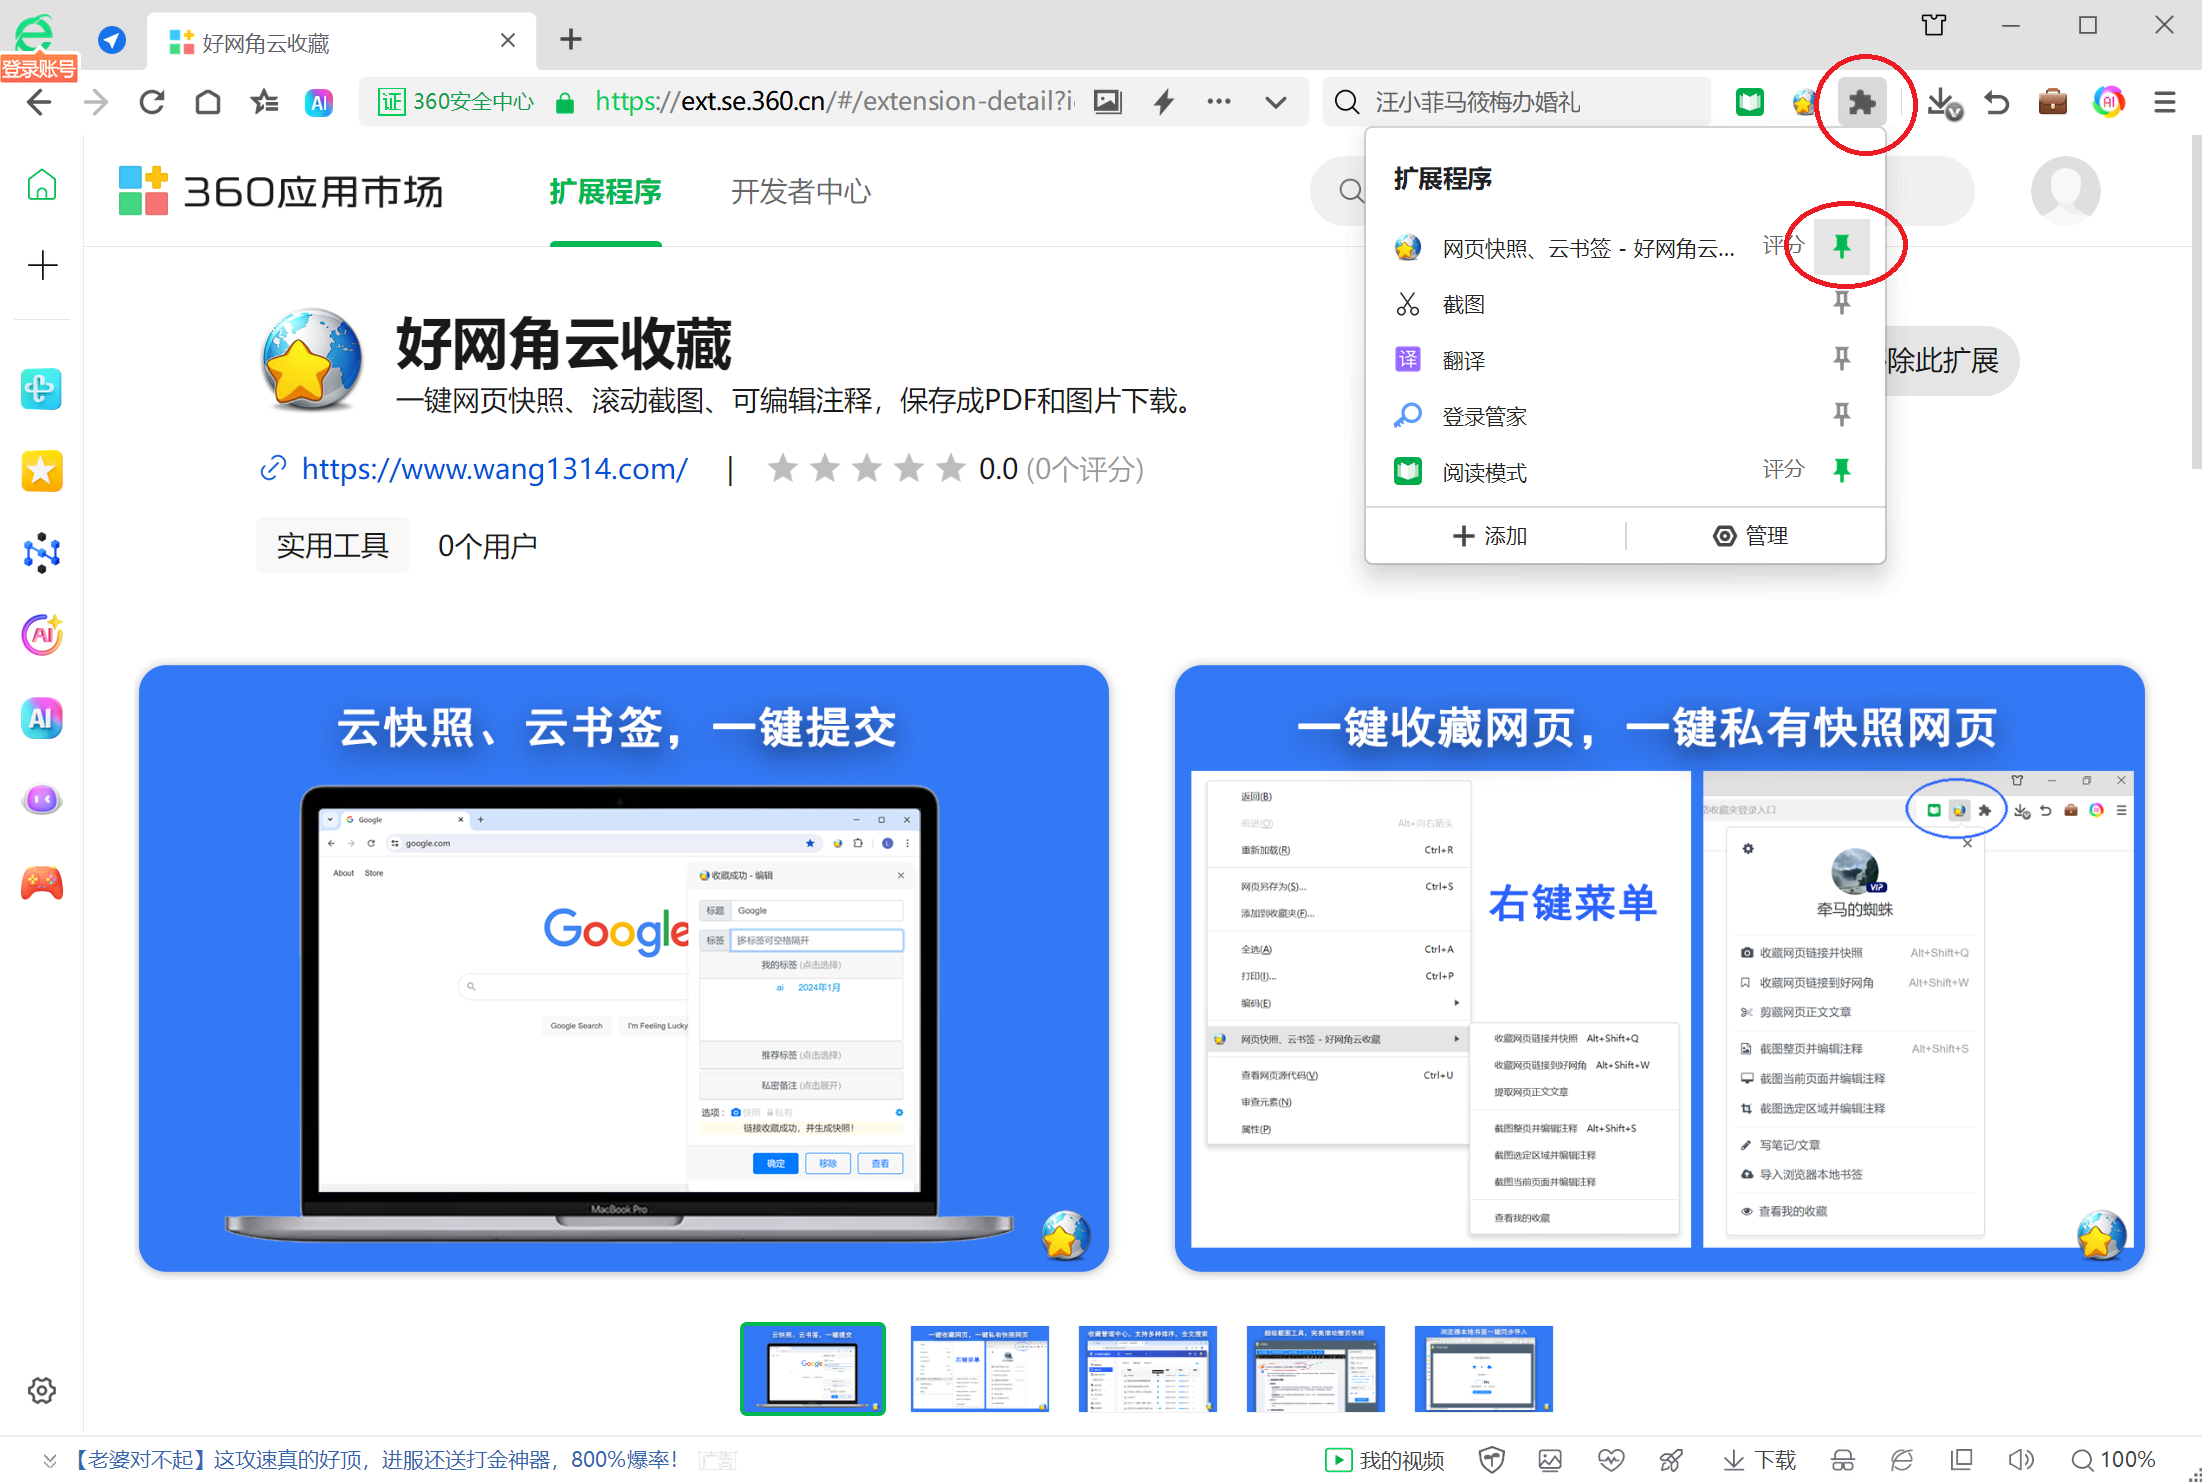Pin the 截图 extension to toolbar
Viewport: 2202px width, 1482px height.
1841,303
